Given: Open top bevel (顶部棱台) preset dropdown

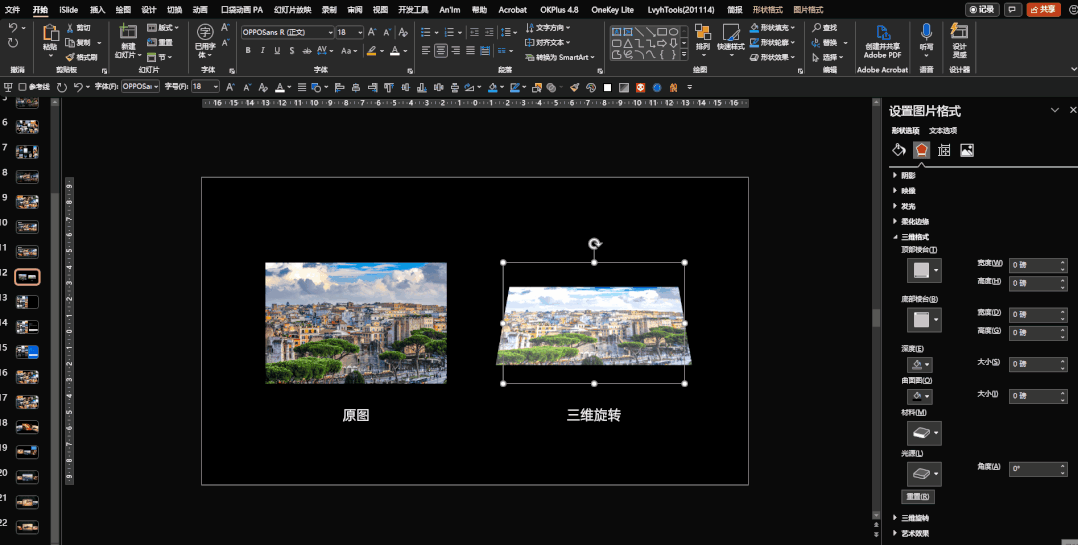Looking at the screenshot, I should click(925, 270).
